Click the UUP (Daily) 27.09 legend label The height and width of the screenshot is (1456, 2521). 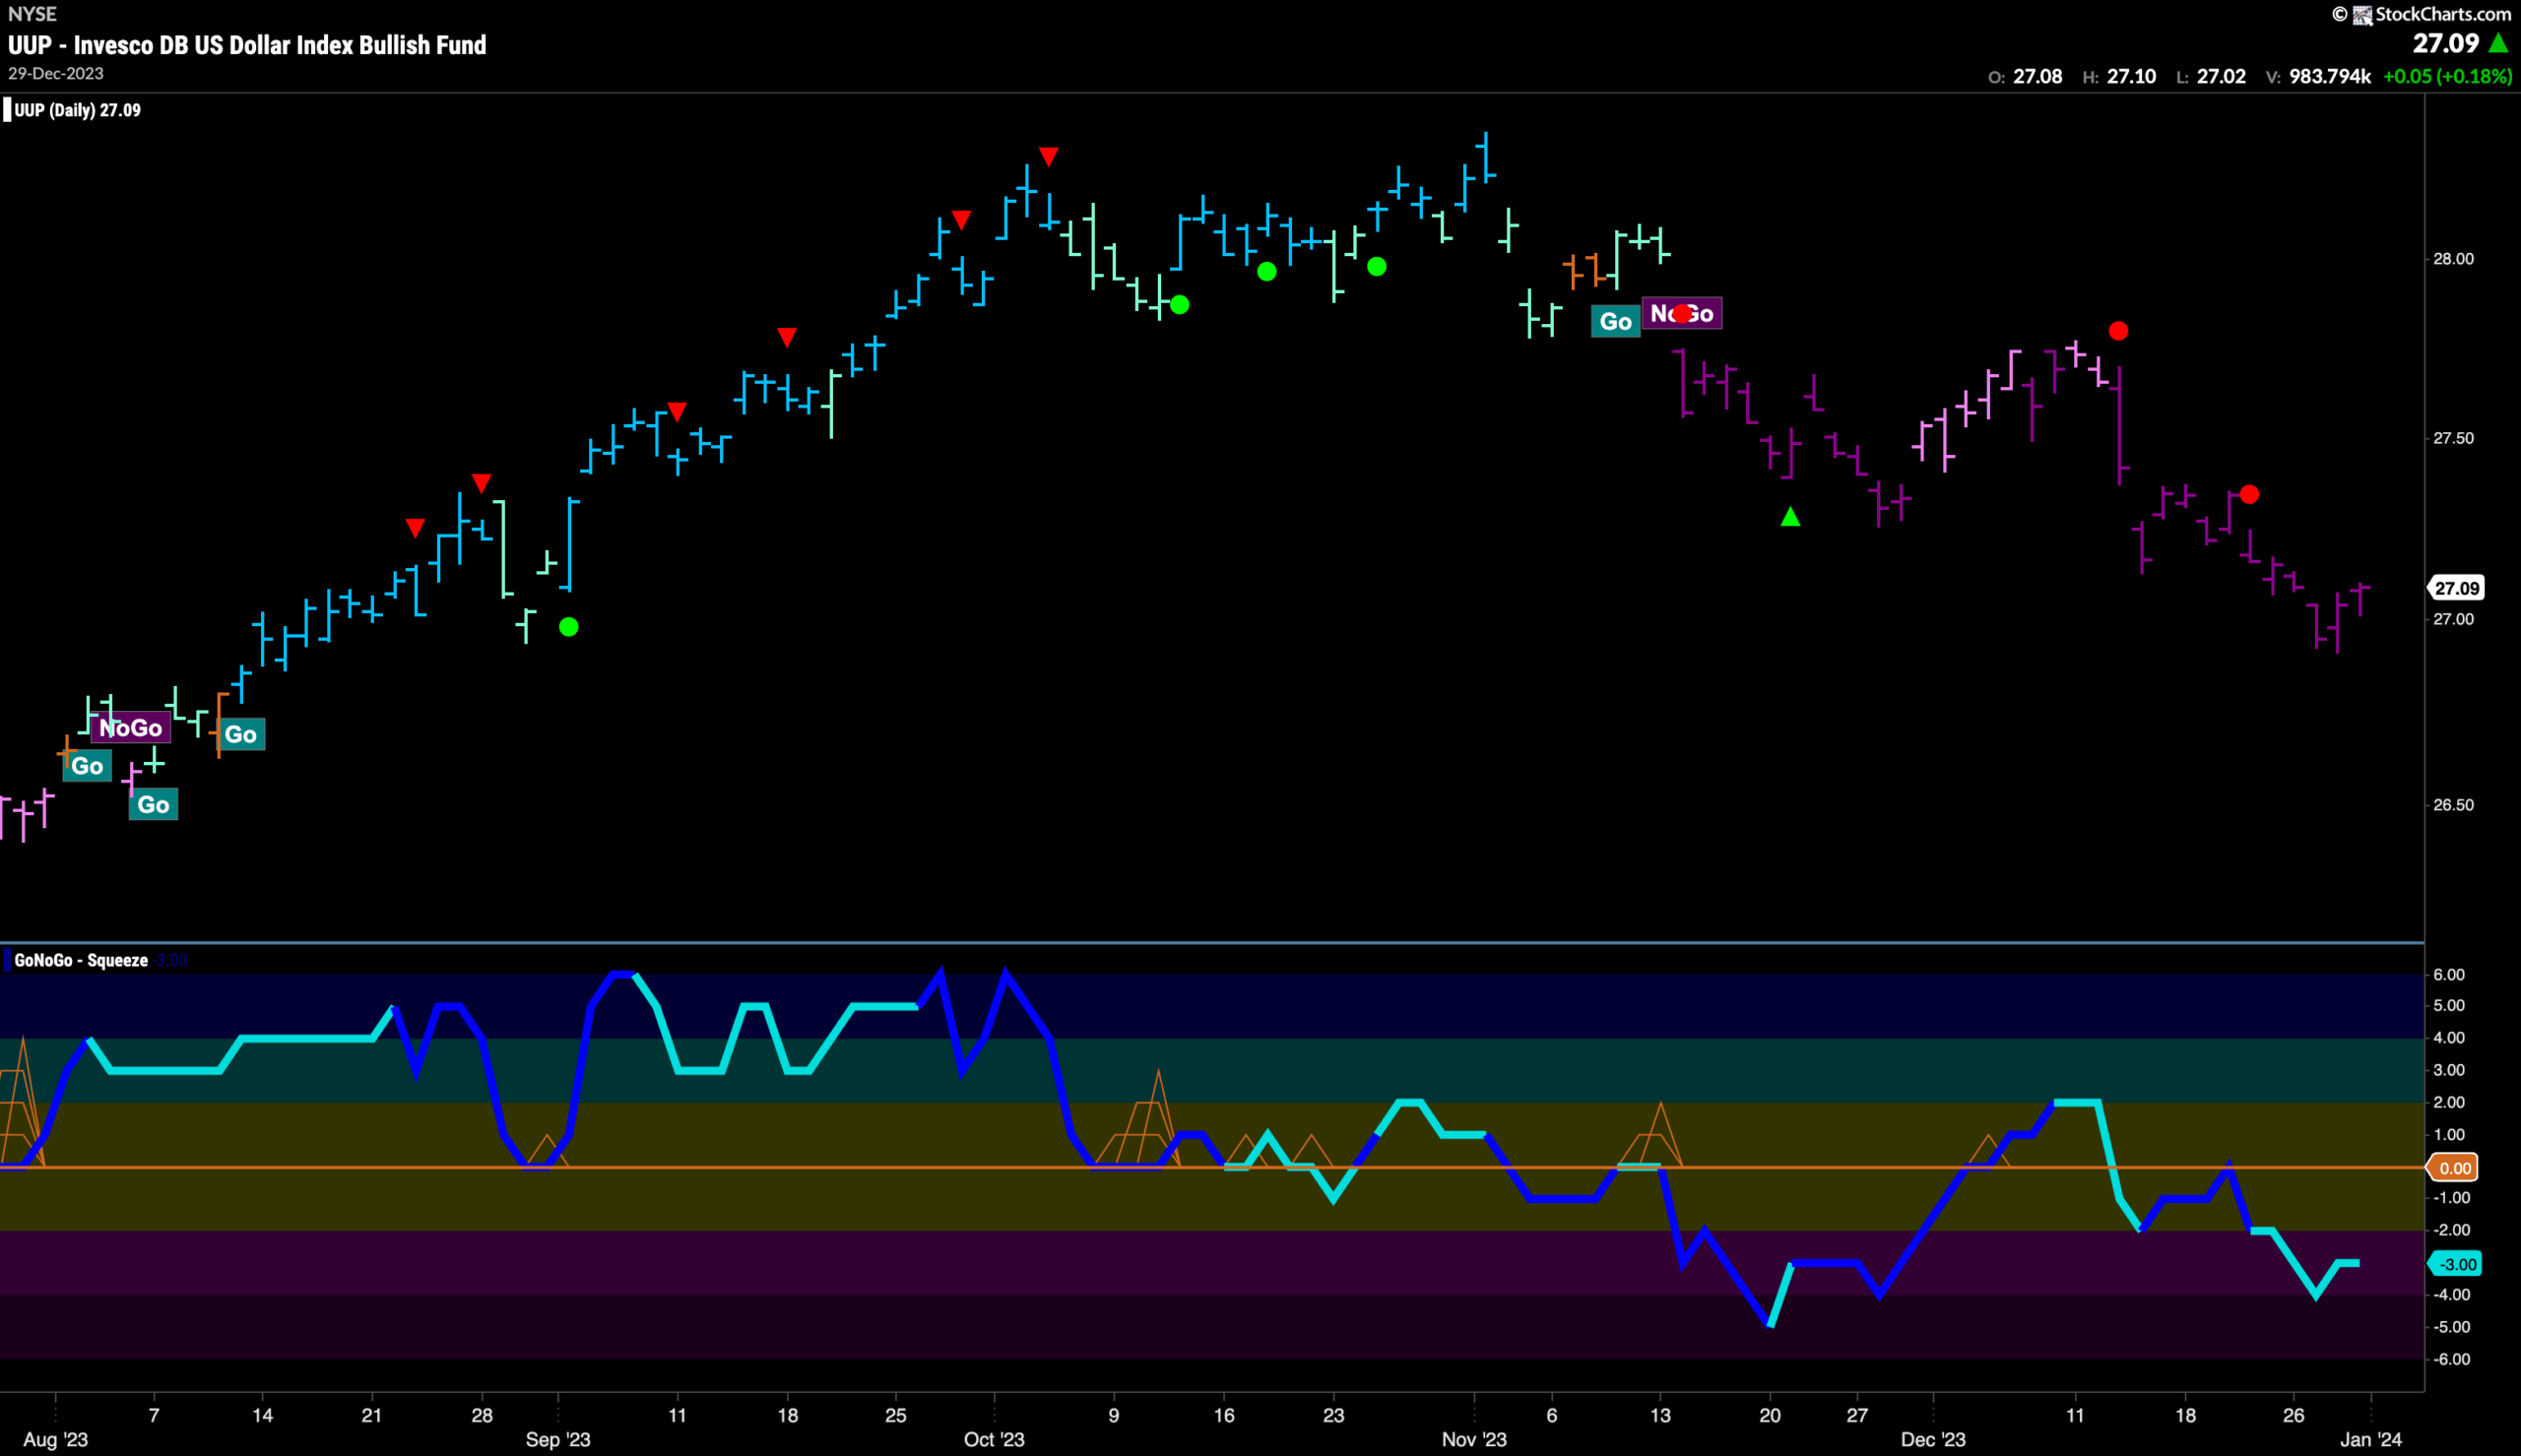[x=77, y=110]
